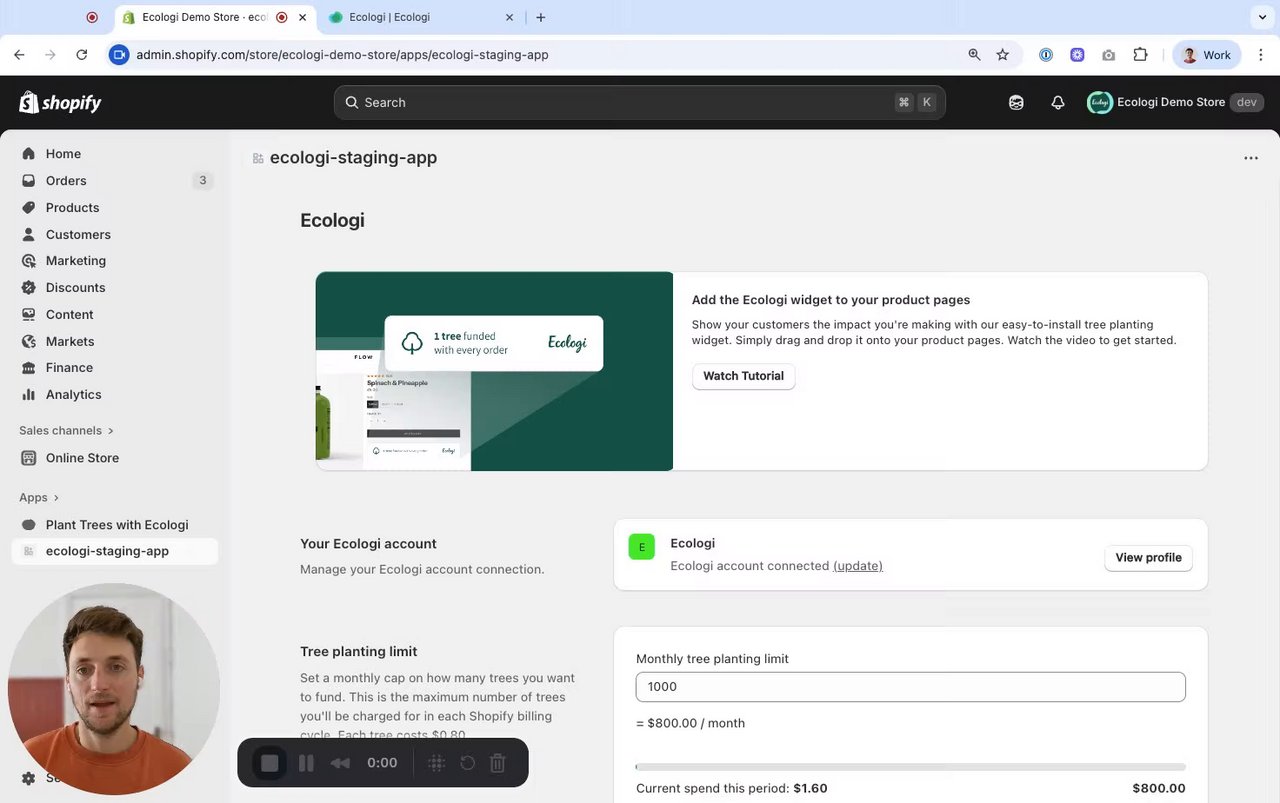1280x803 pixels.
Task: Open the Sidekick assistant icon
Action: (x=1016, y=102)
